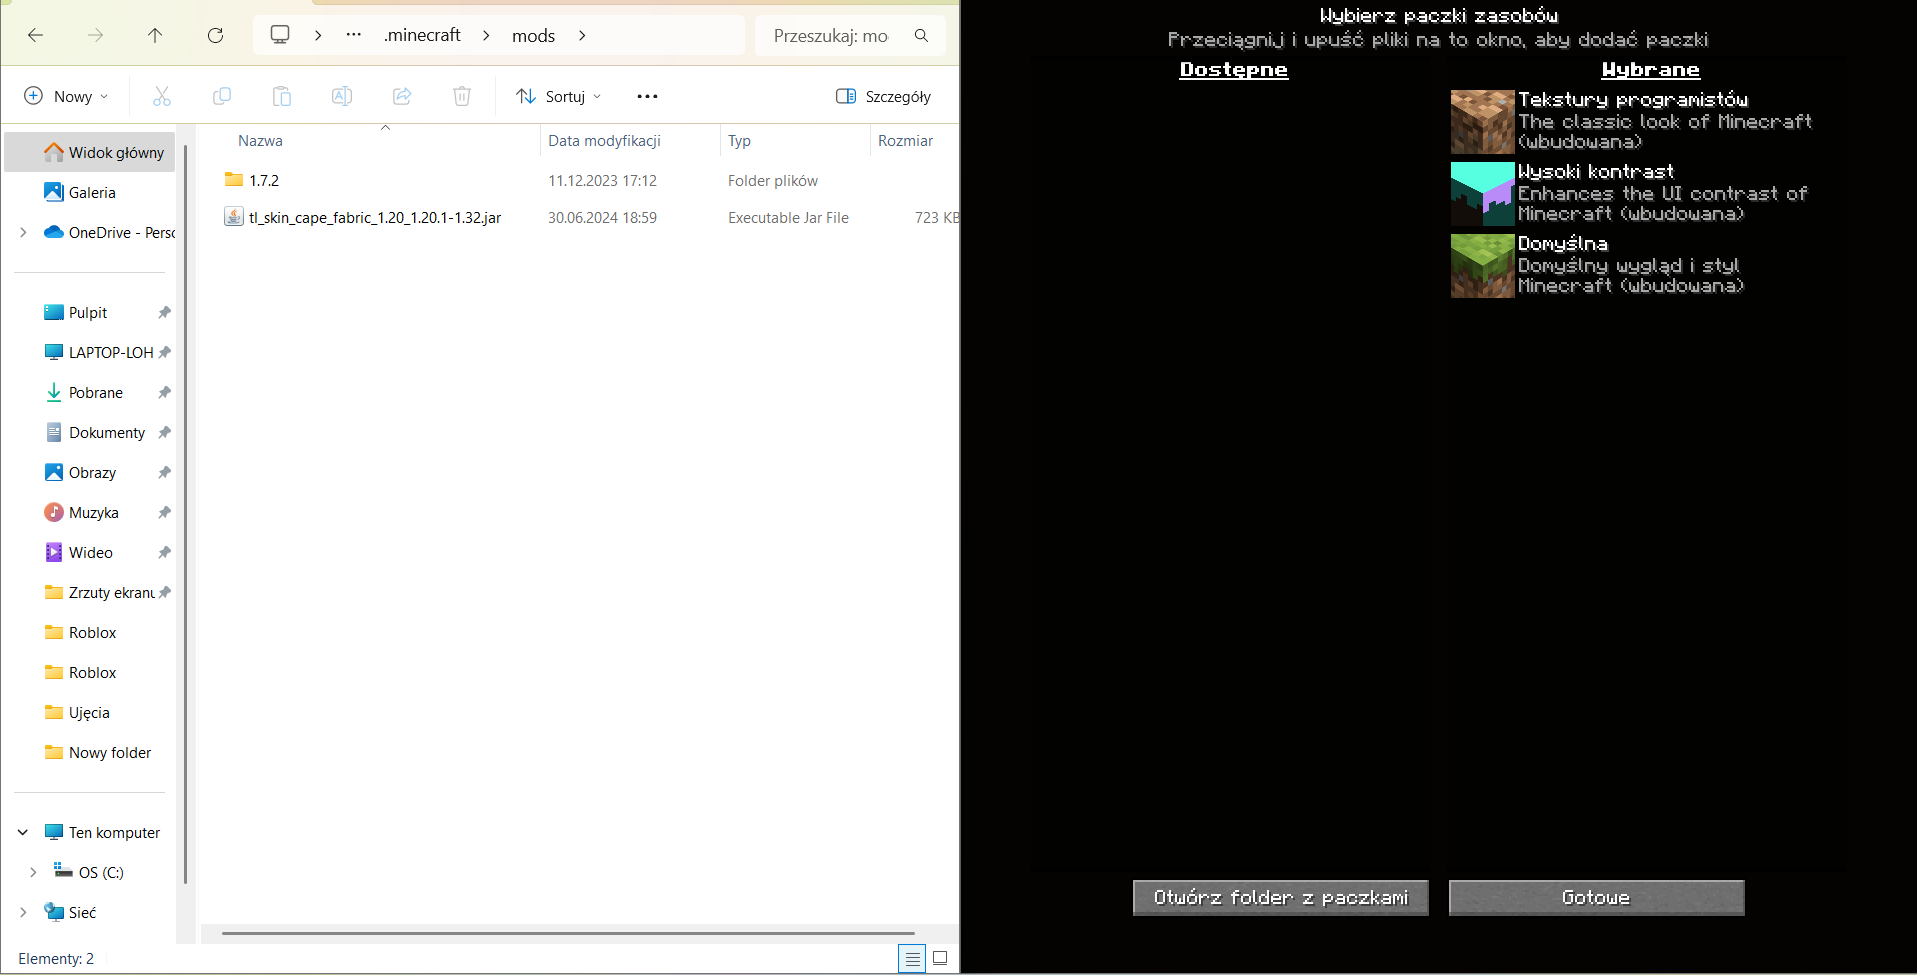
Task: Unpin Zrzuty ekranu from quick access
Action: click(x=165, y=592)
